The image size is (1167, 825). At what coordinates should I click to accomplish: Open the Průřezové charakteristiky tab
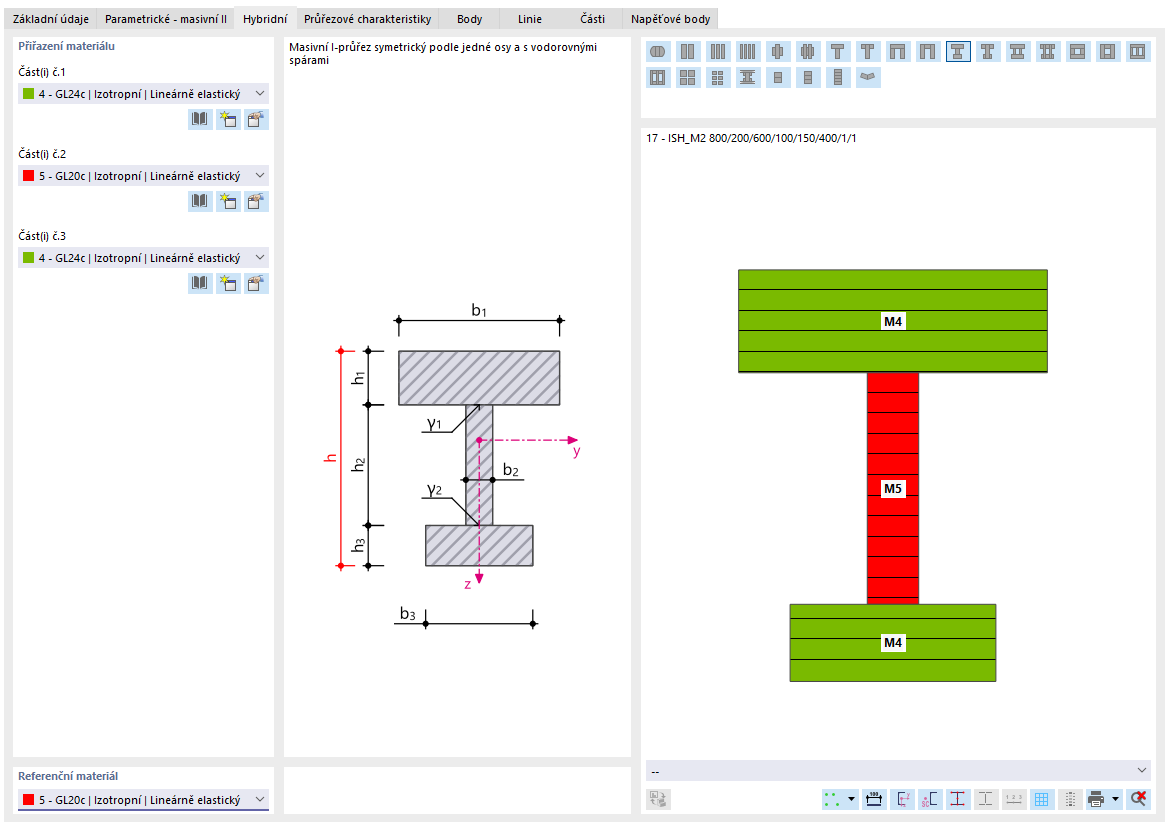367,19
